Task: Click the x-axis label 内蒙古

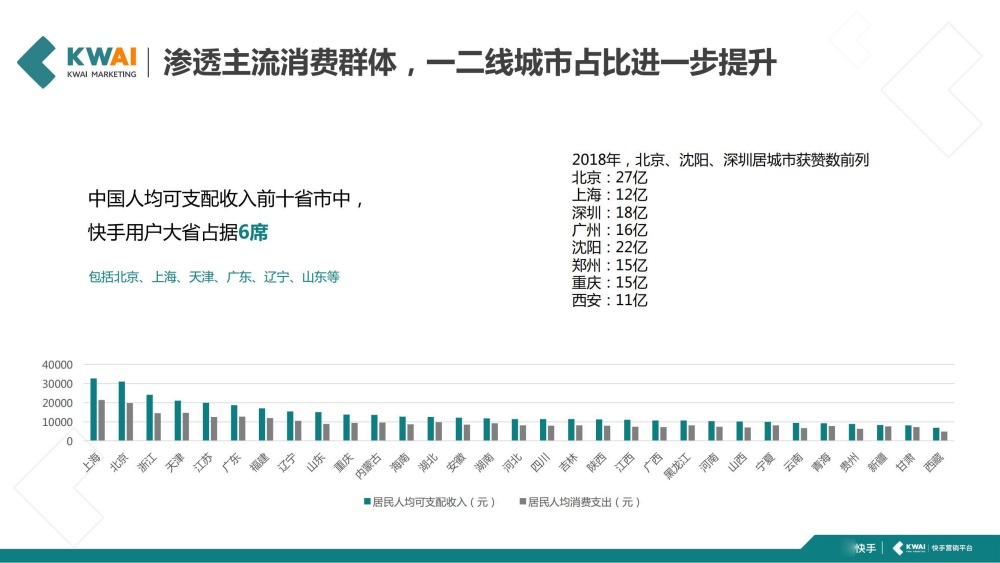Action: (x=368, y=465)
